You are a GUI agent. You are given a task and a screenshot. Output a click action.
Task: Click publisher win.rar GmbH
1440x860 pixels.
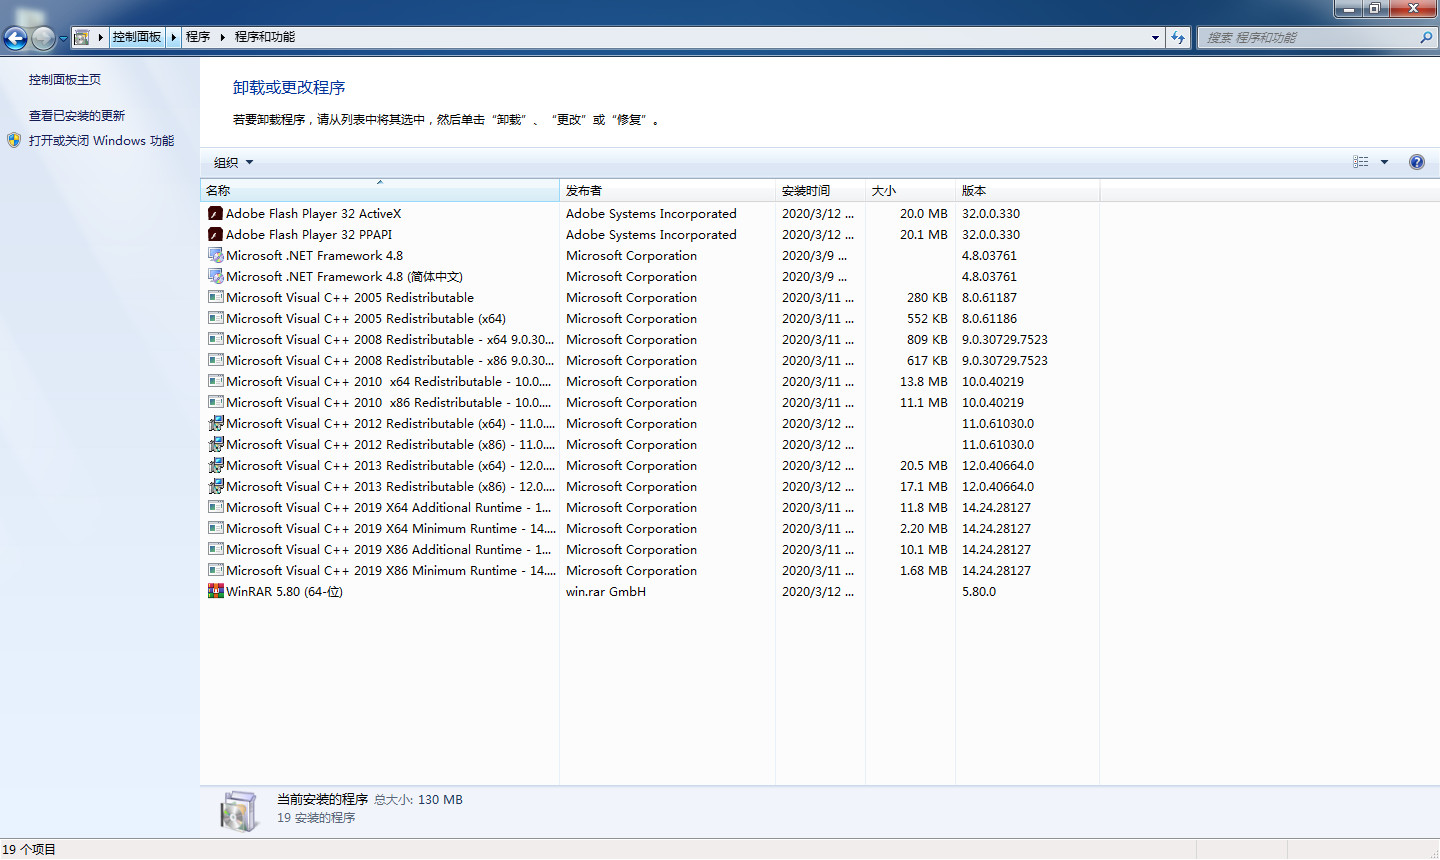[606, 591]
